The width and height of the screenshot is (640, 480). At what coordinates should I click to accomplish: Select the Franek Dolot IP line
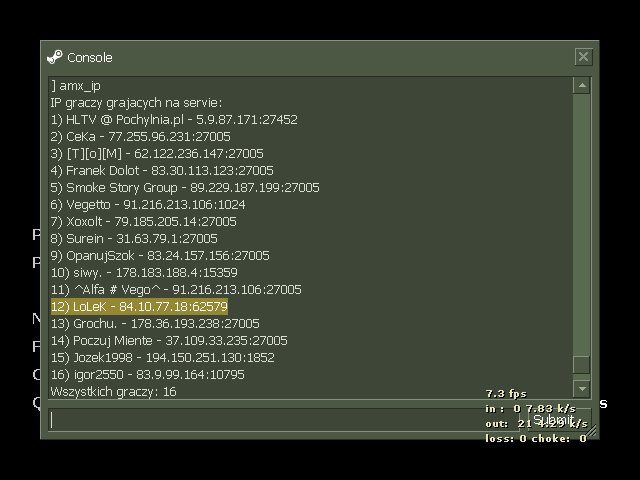click(x=162, y=170)
